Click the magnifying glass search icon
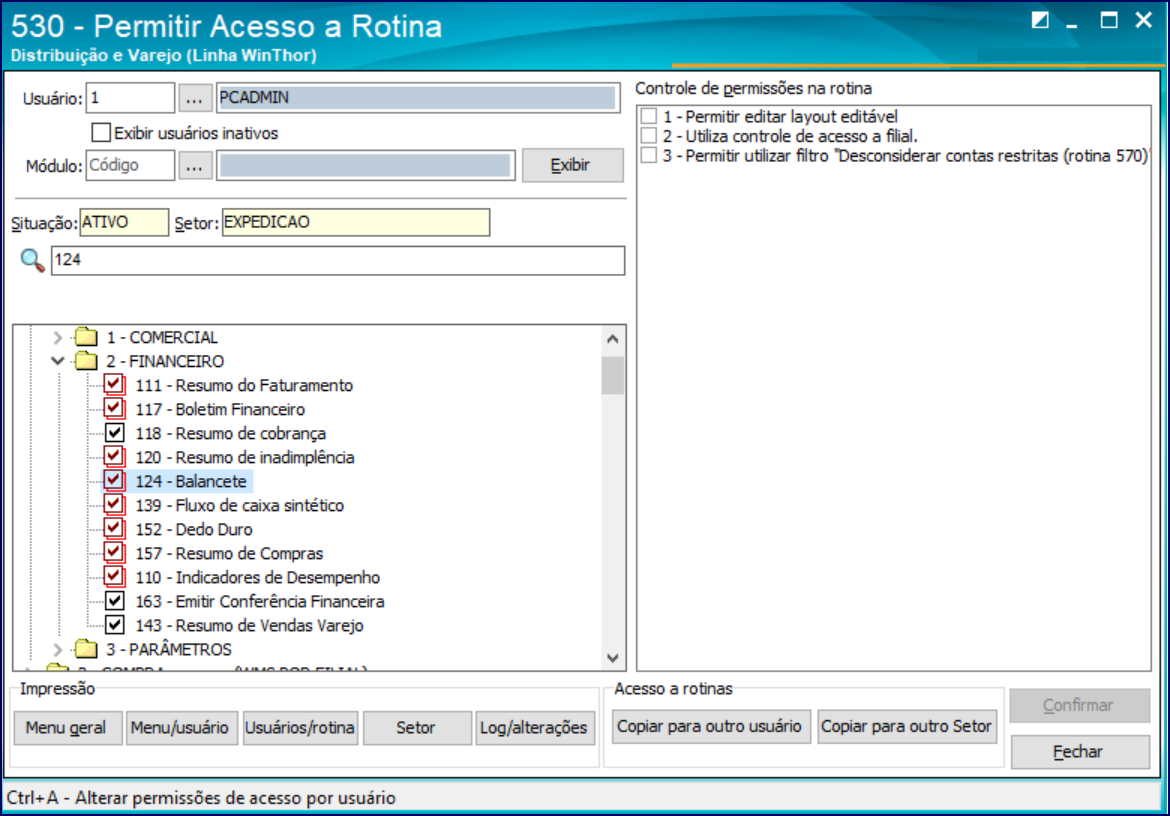The height and width of the screenshot is (816, 1170). click(x=32, y=260)
